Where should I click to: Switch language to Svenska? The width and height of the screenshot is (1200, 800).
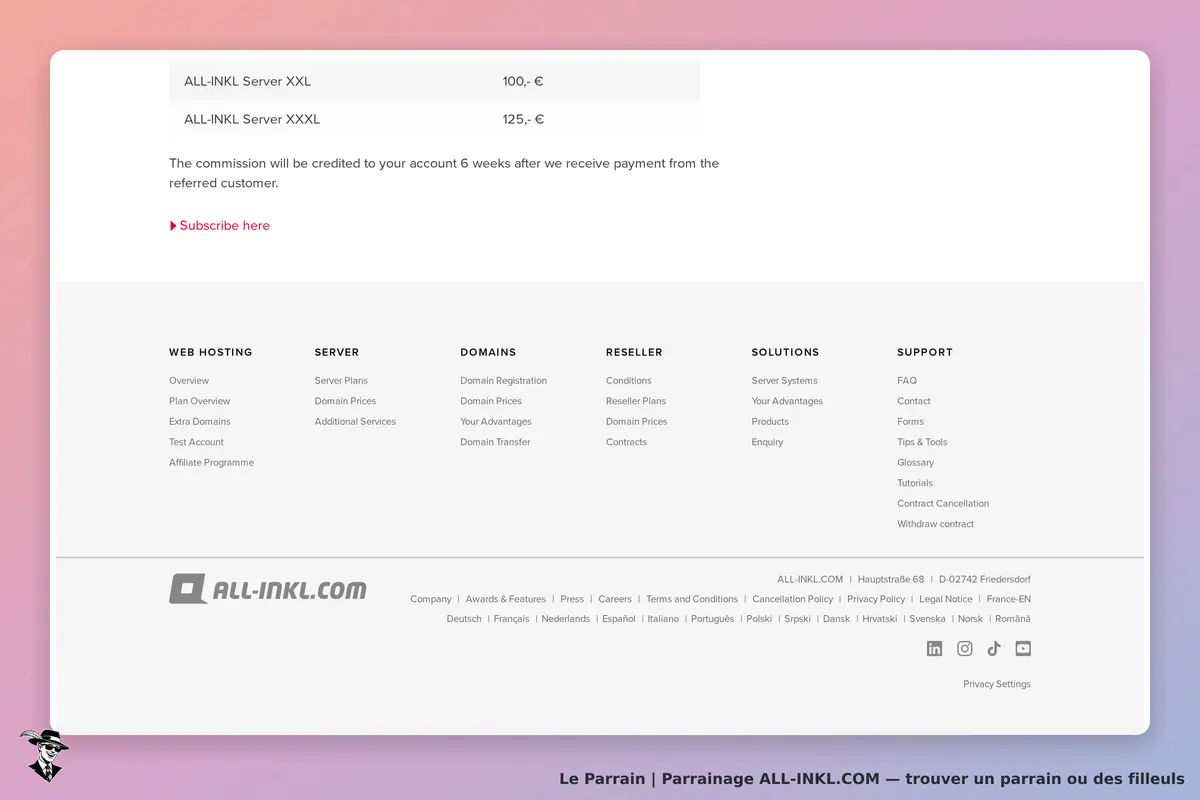(x=927, y=619)
